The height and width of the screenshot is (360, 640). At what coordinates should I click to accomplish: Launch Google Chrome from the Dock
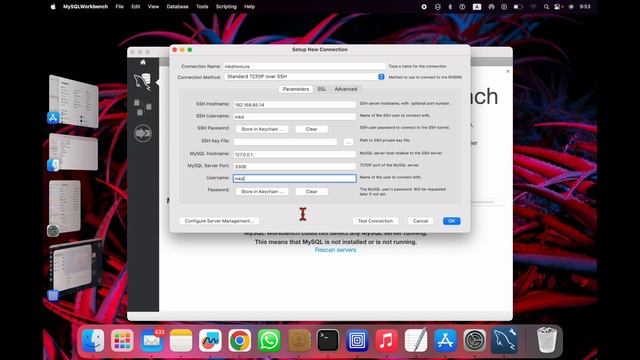coord(240,340)
